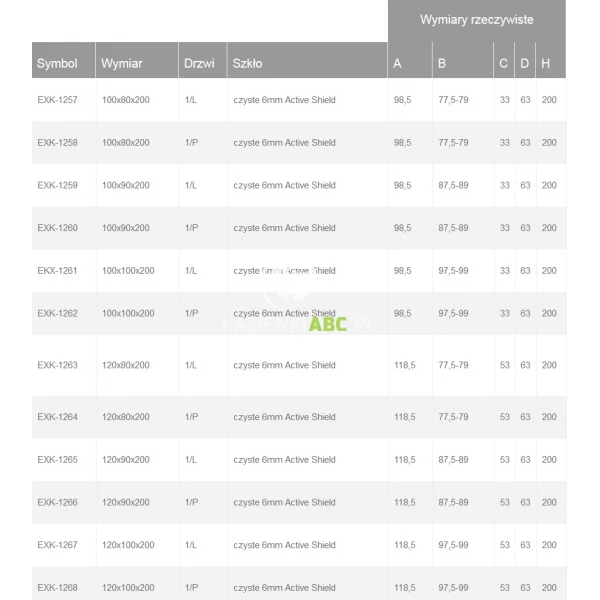
Task: Click the ABC watermark logo
Action: (327, 323)
